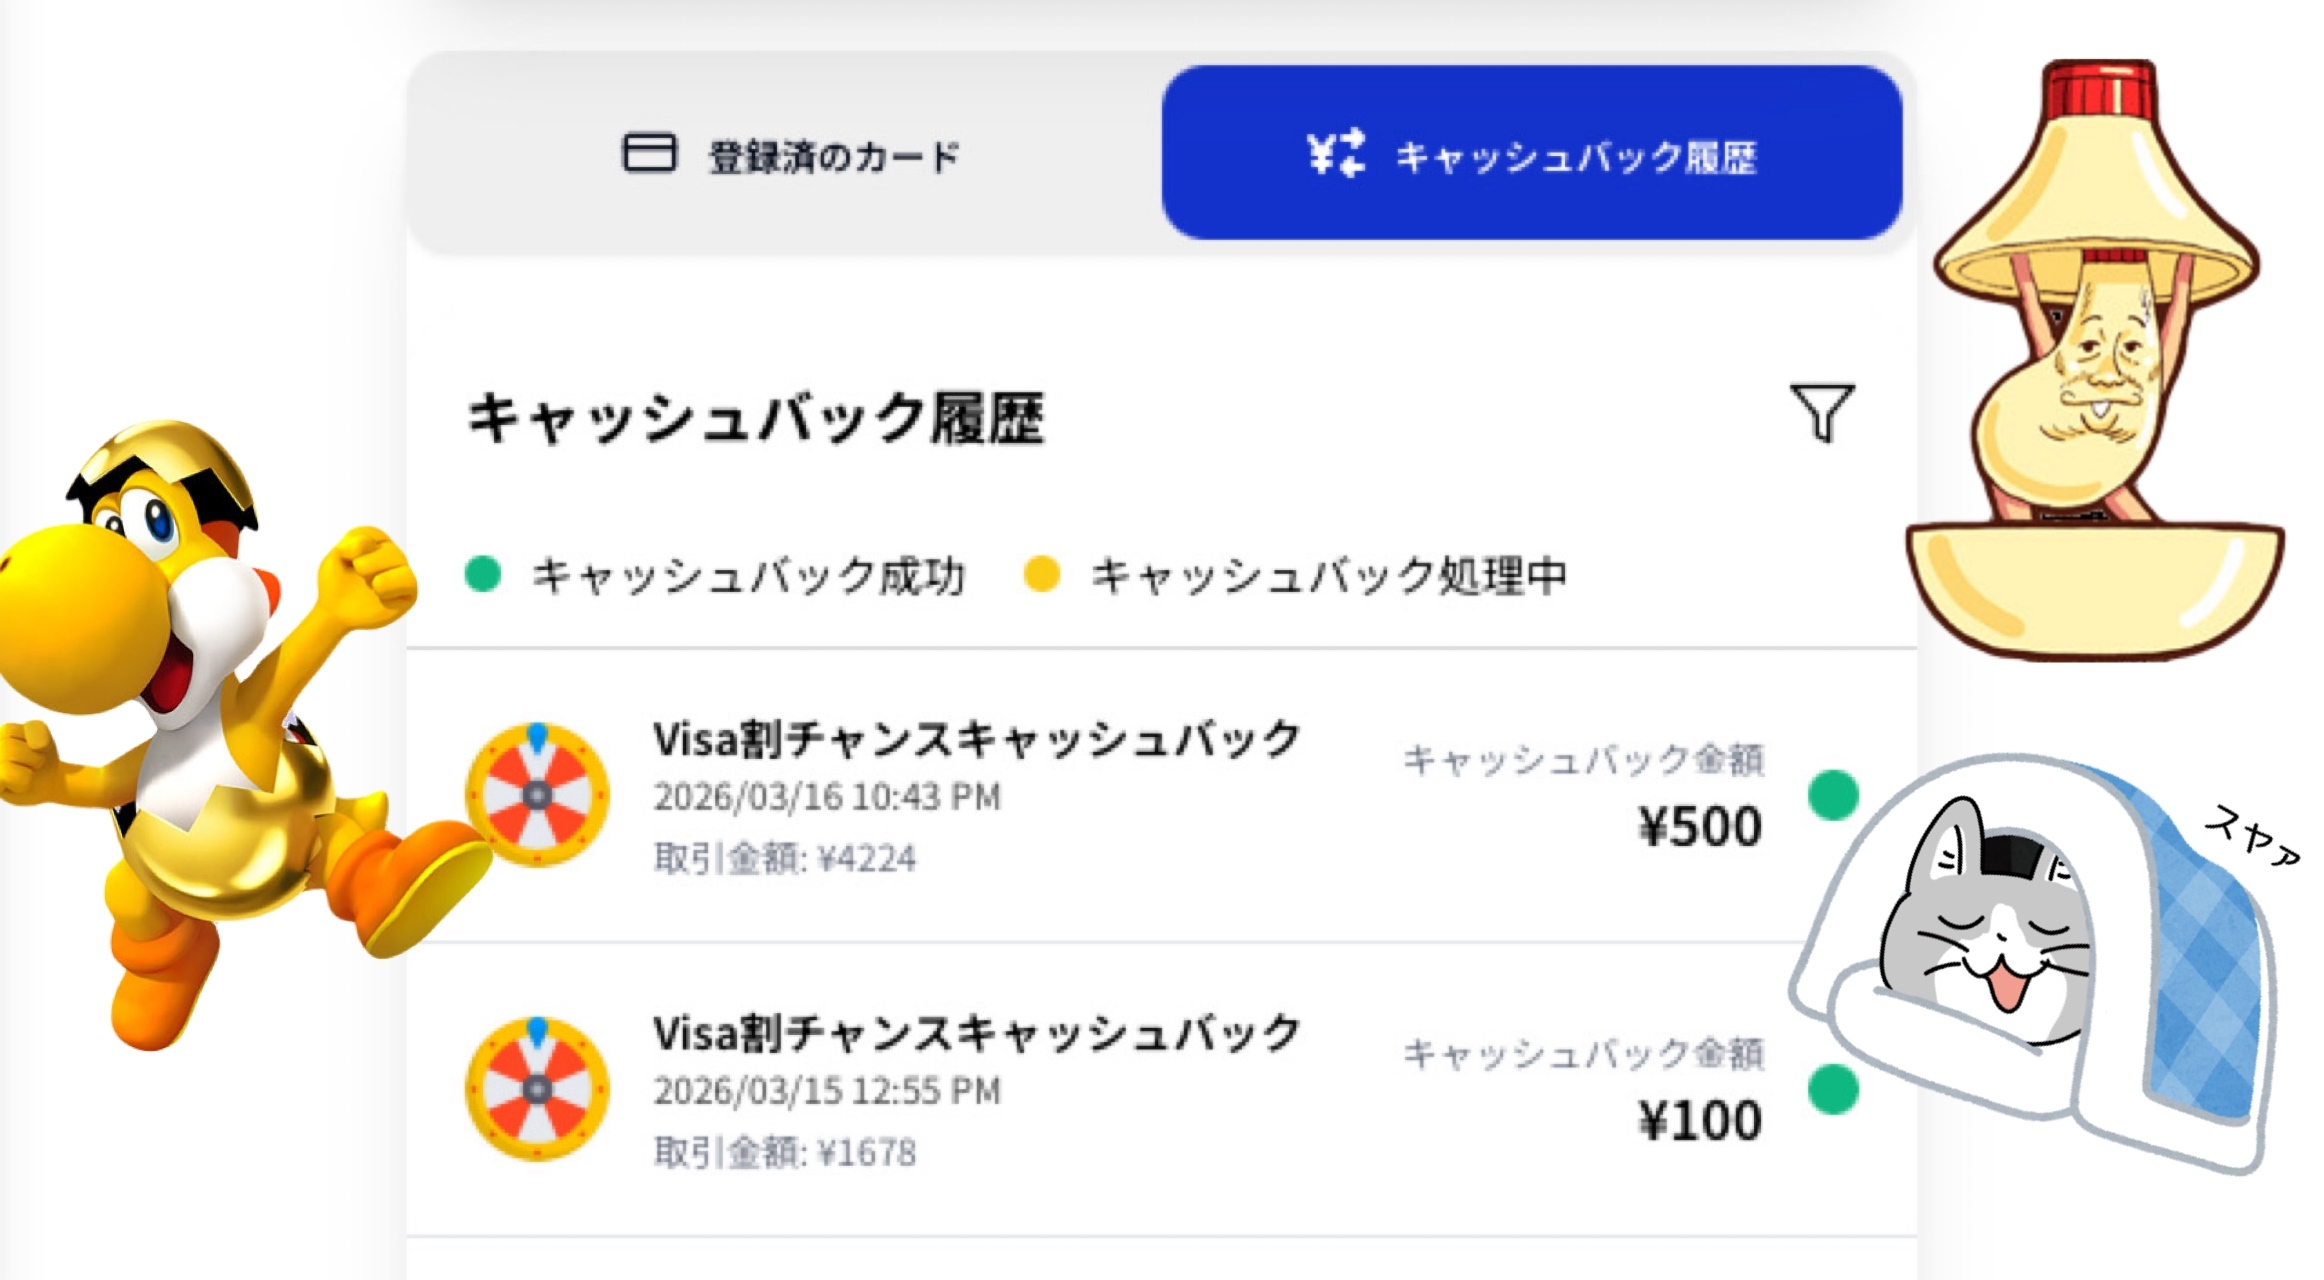Click the ¥100 cashback amount

pyautogui.click(x=1699, y=1121)
